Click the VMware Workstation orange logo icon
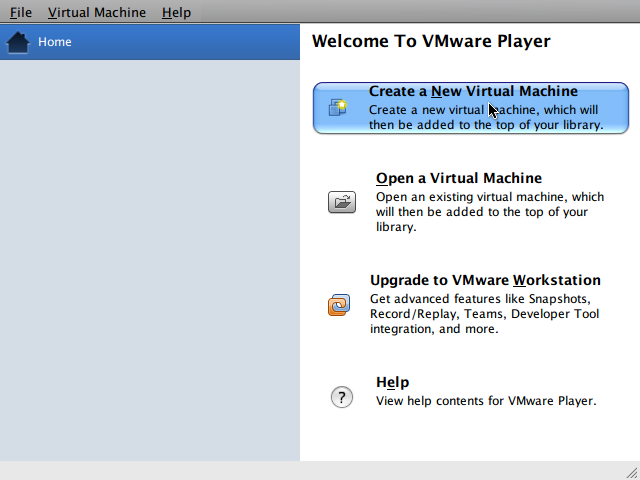The height and width of the screenshot is (480, 640). pos(339,305)
